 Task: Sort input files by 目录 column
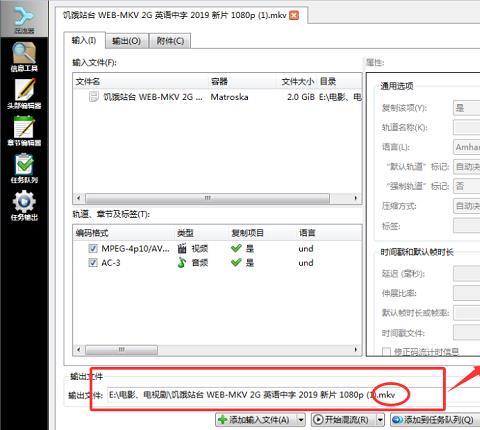[339, 81]
